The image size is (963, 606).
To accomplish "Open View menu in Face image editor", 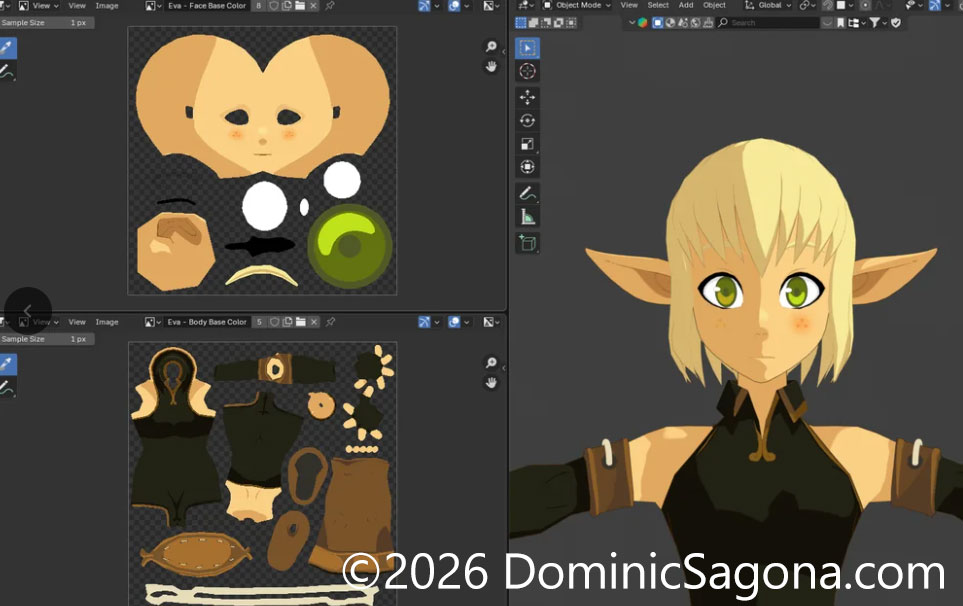I will [x=77, y=6].
